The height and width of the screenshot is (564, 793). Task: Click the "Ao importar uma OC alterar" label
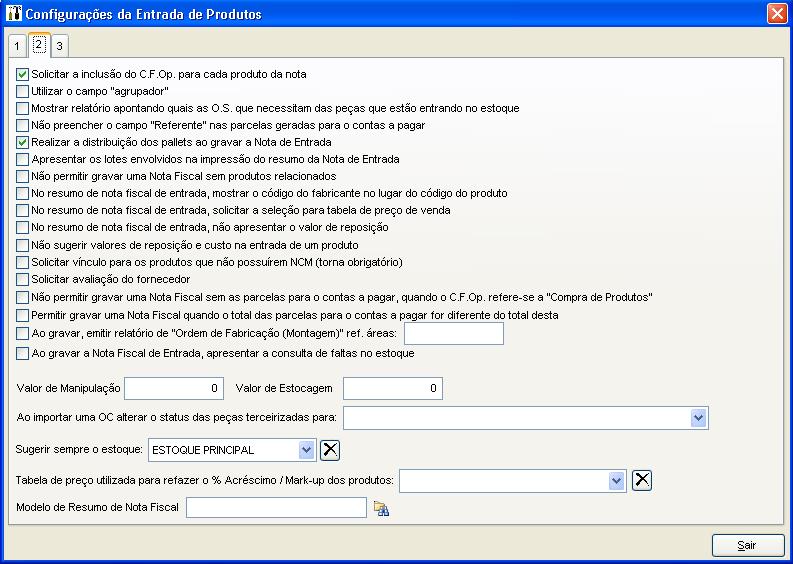(x=177, y=418)
